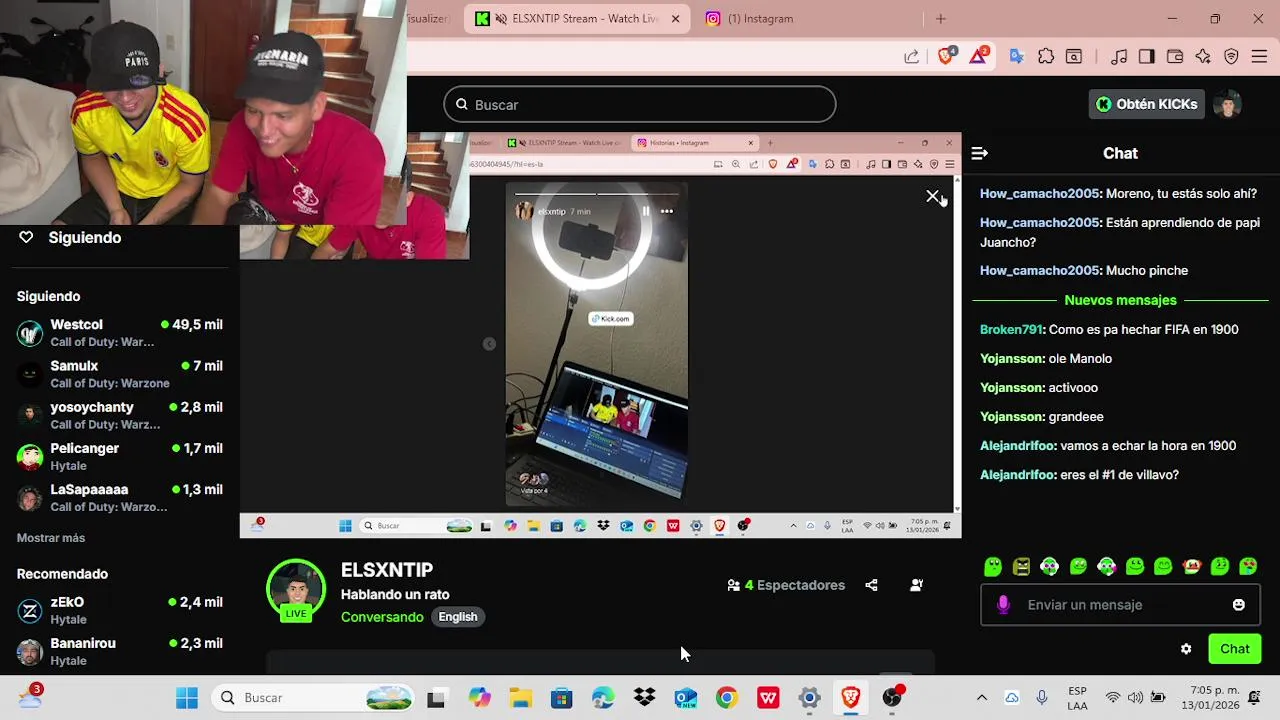Viewport: 1280px width, 720px height.
Task: Open the Windows Start menu
Action: 186,698
